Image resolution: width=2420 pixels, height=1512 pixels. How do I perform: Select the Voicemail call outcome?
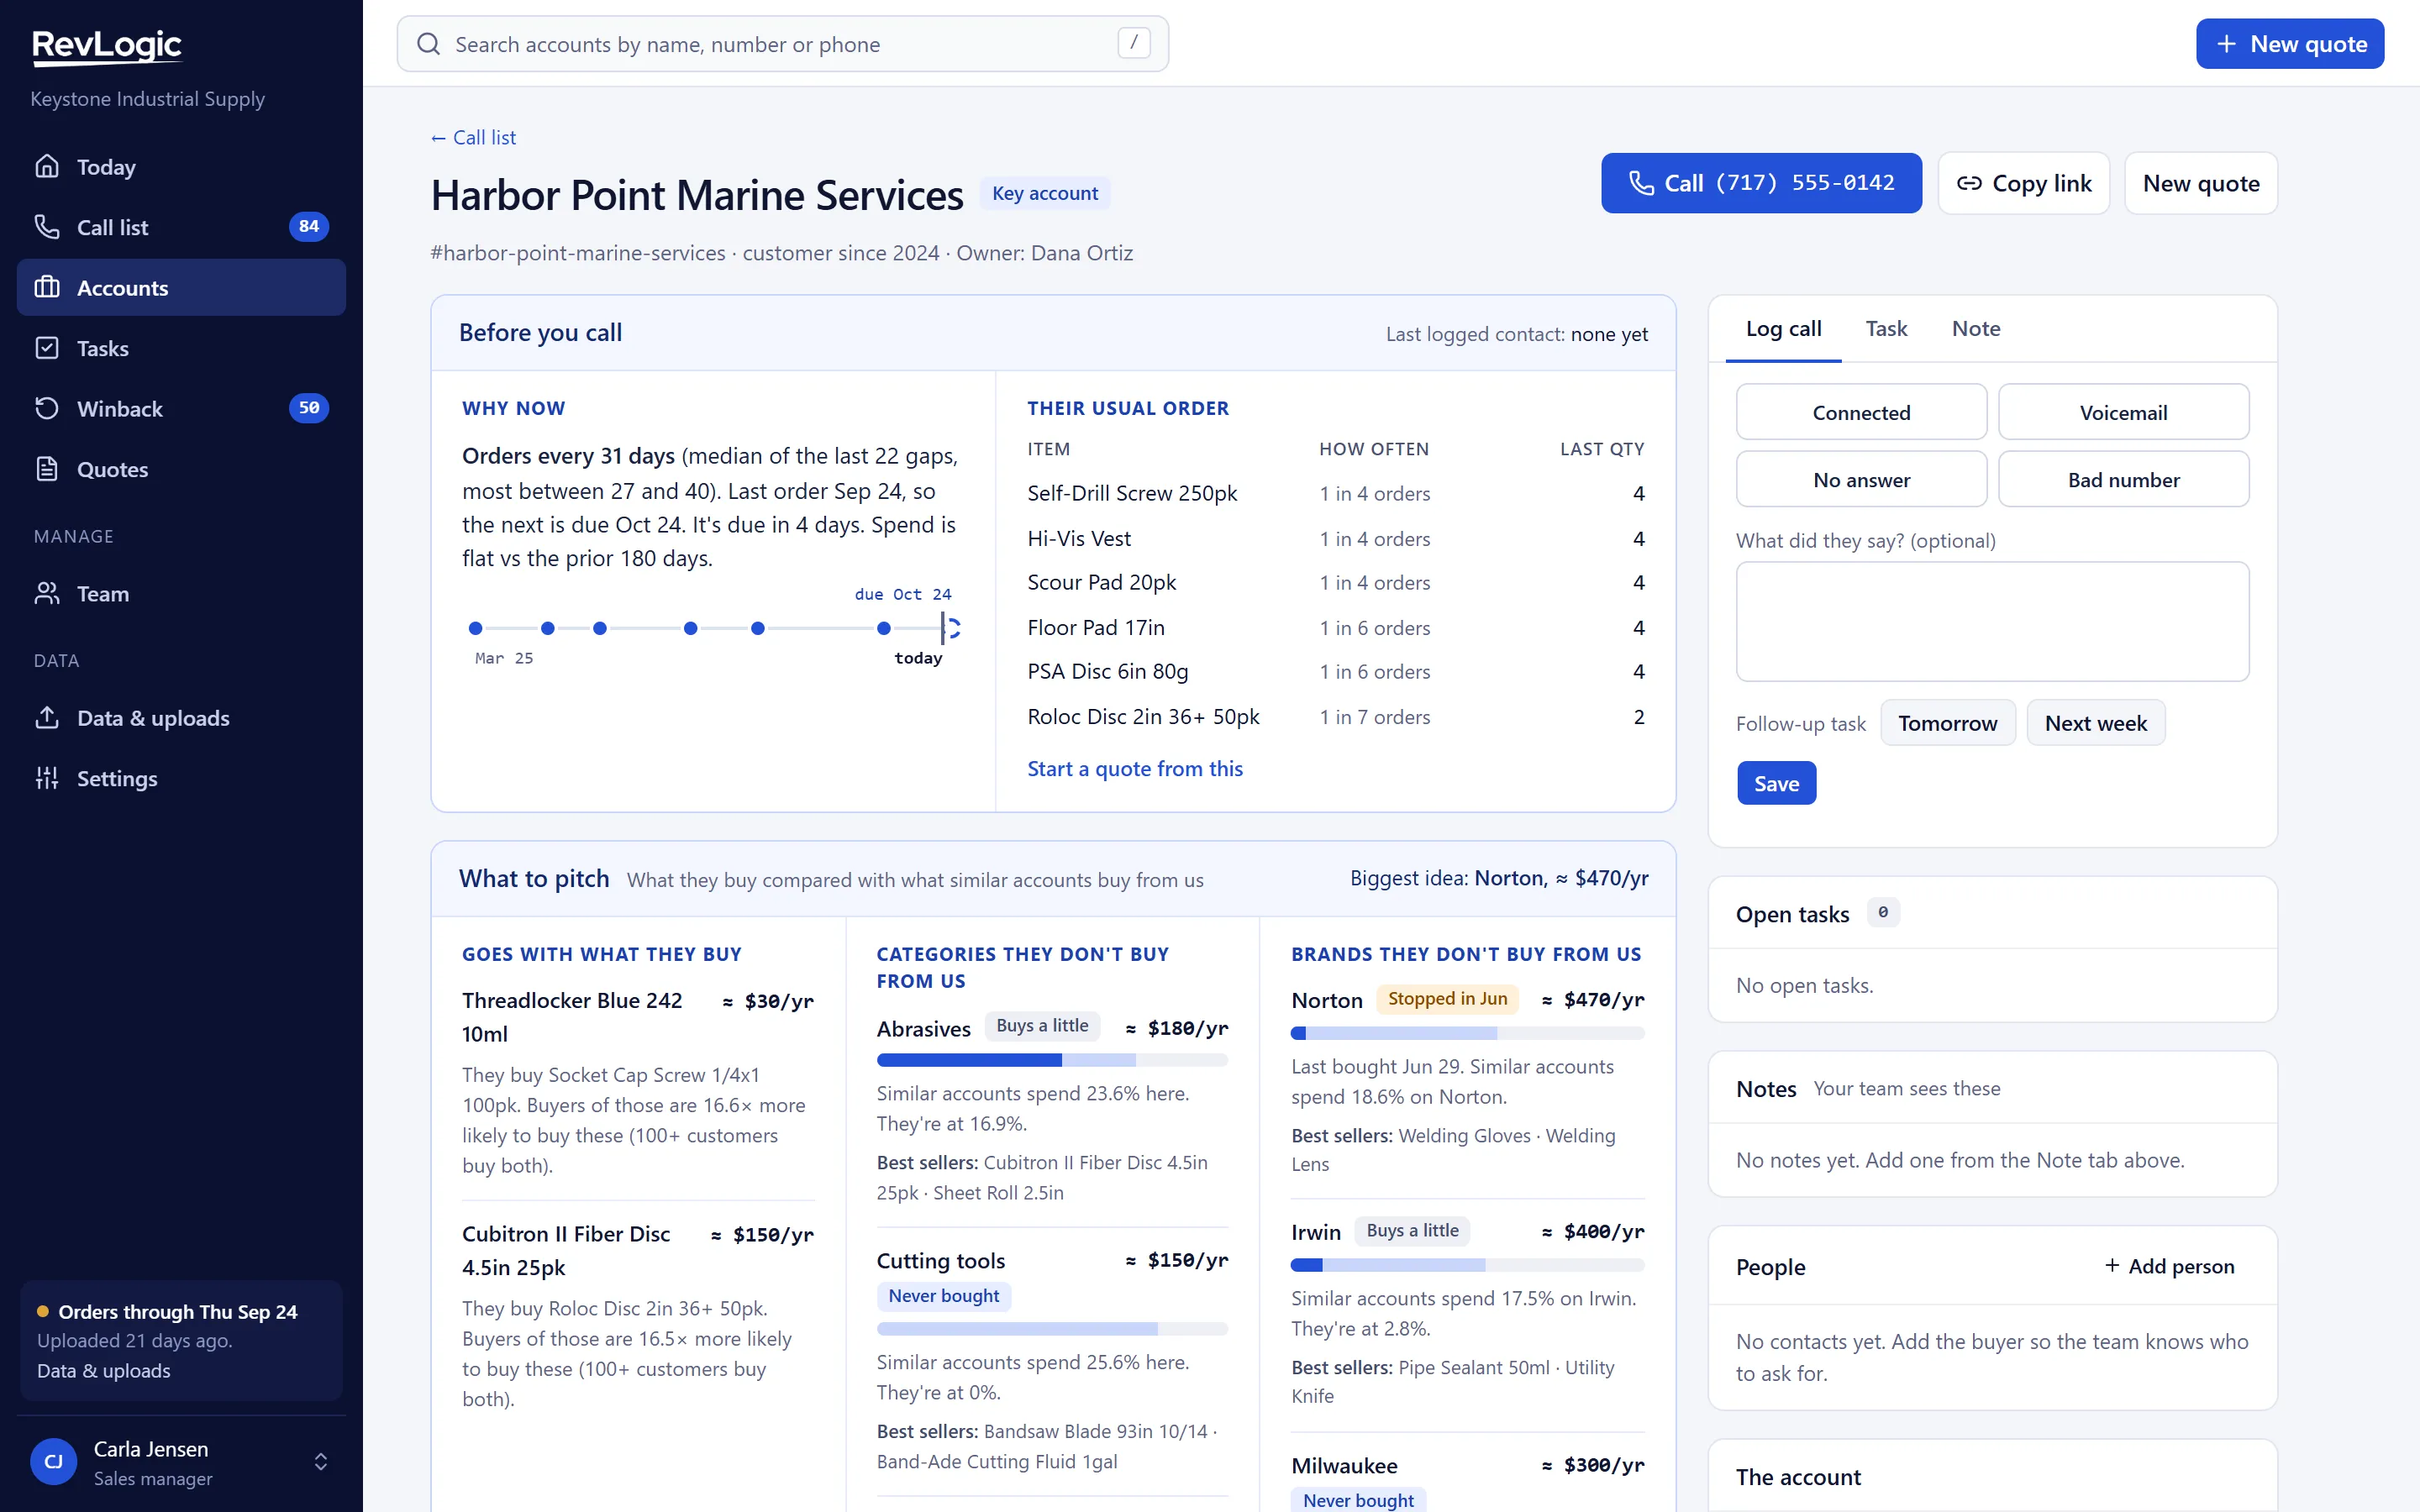2123,412
